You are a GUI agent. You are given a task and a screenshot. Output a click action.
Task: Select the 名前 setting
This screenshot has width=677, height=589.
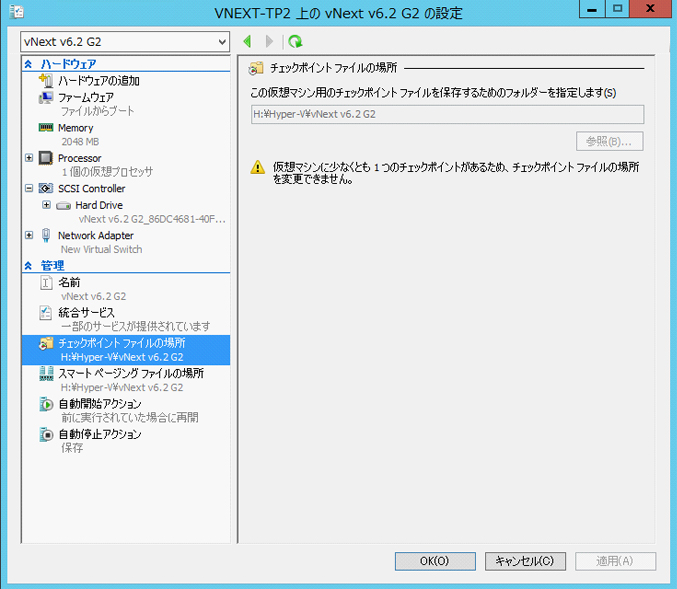coord(69,282)
